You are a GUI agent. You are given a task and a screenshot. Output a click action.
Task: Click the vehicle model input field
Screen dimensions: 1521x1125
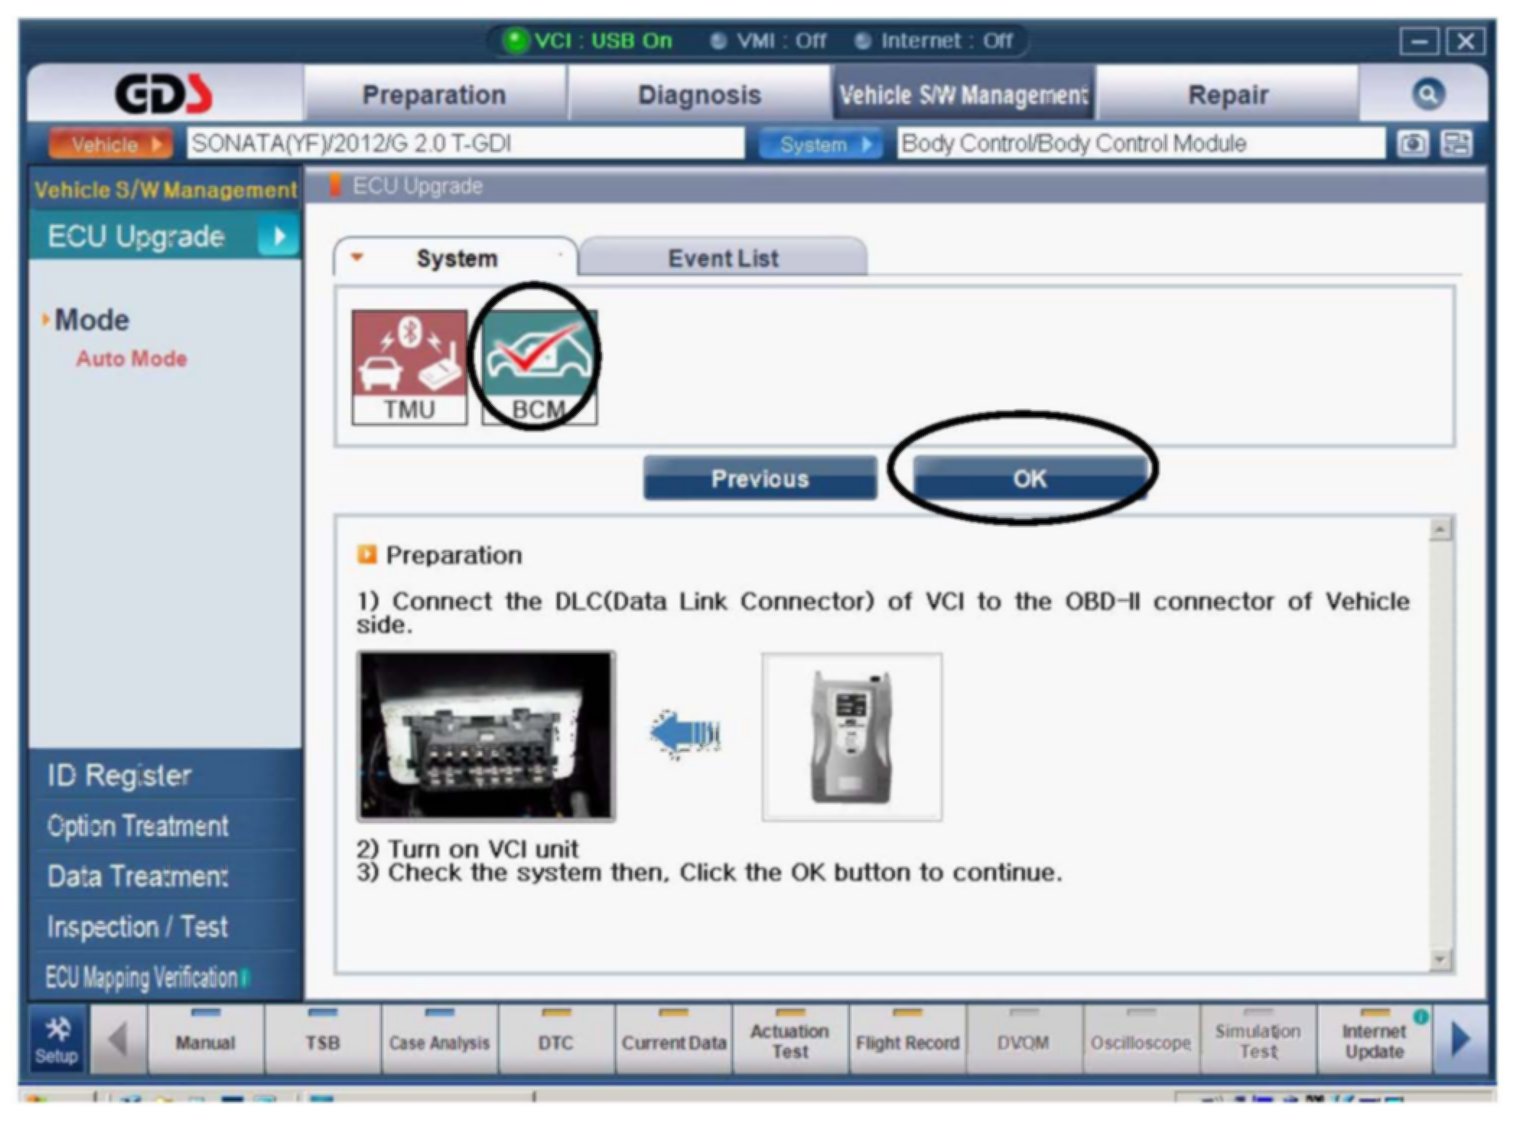pyautogui.click(x=465, y=144)
